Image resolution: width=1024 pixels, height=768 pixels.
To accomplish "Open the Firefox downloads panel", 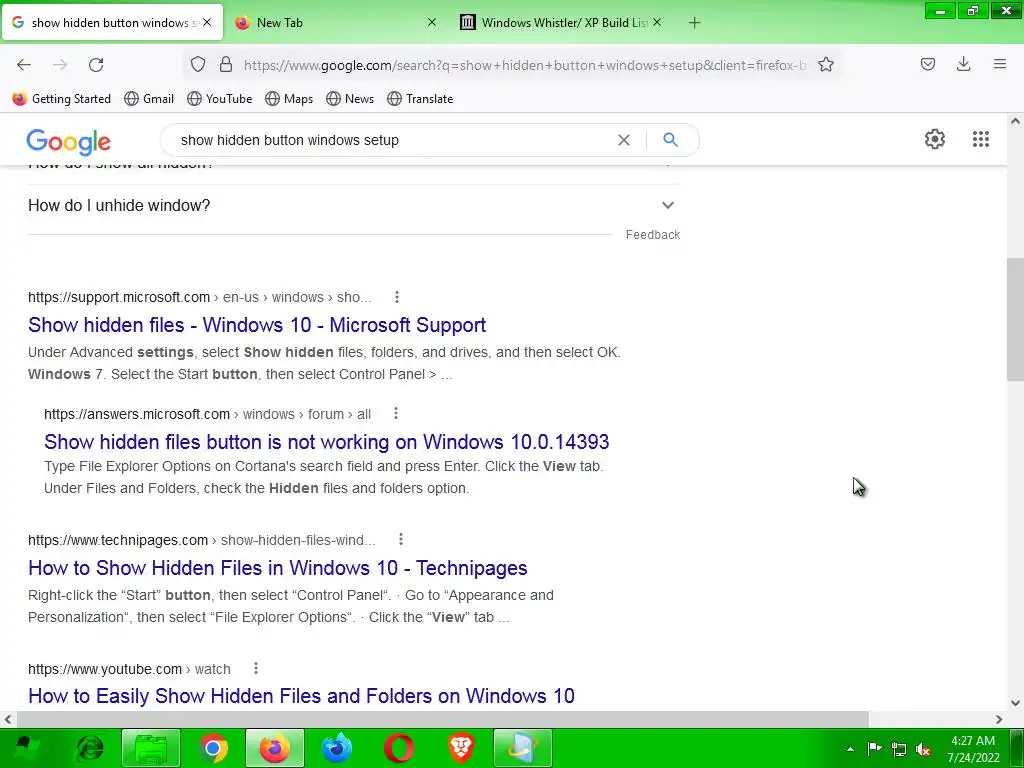I will [963, 64].
